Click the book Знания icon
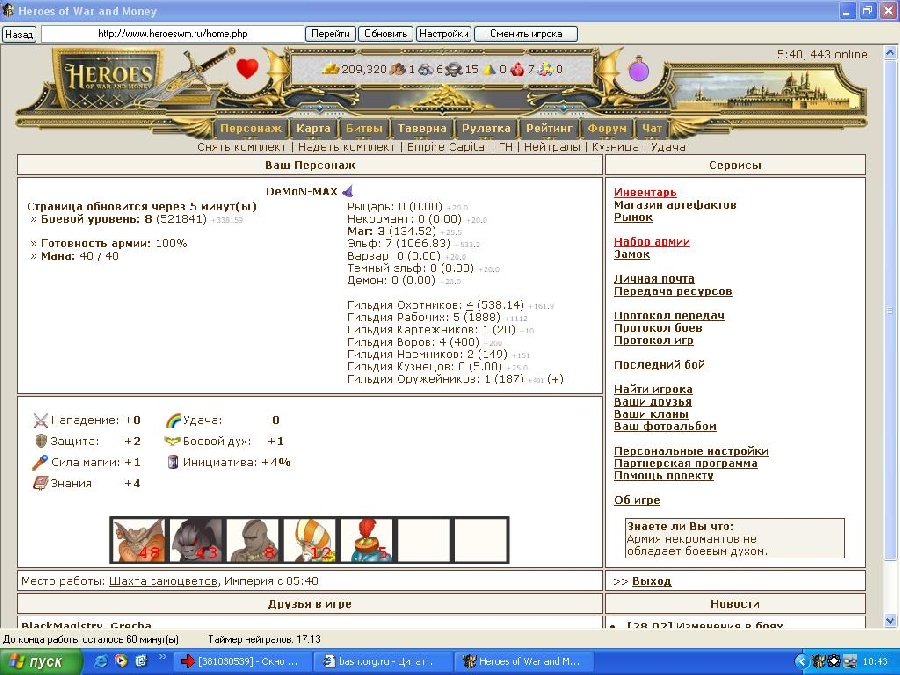 [x=40, y=483]
